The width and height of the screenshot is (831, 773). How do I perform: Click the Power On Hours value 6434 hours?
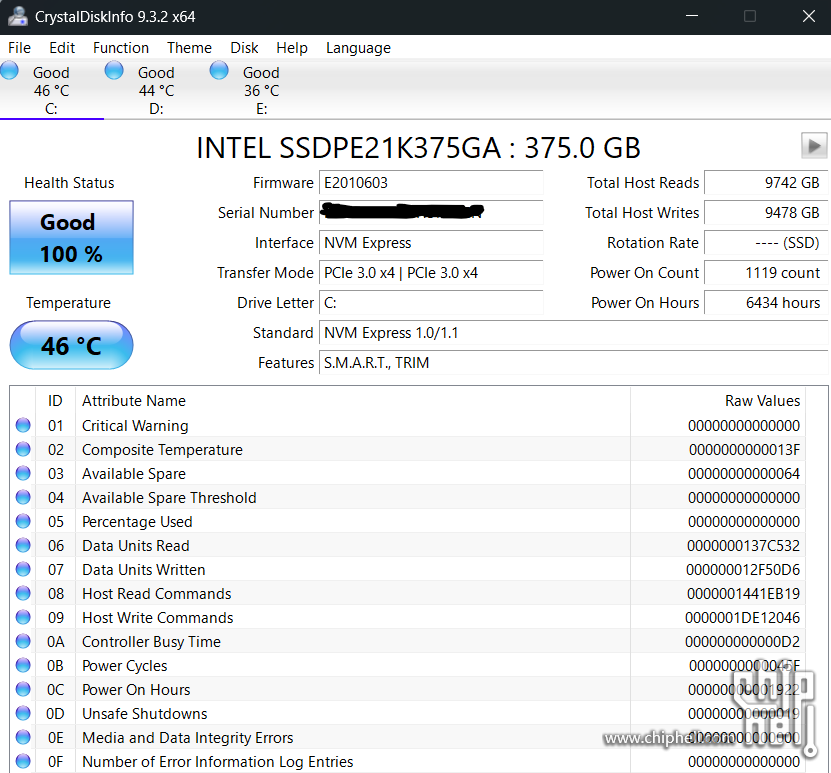pyautogui.click(x=766, y=303)
